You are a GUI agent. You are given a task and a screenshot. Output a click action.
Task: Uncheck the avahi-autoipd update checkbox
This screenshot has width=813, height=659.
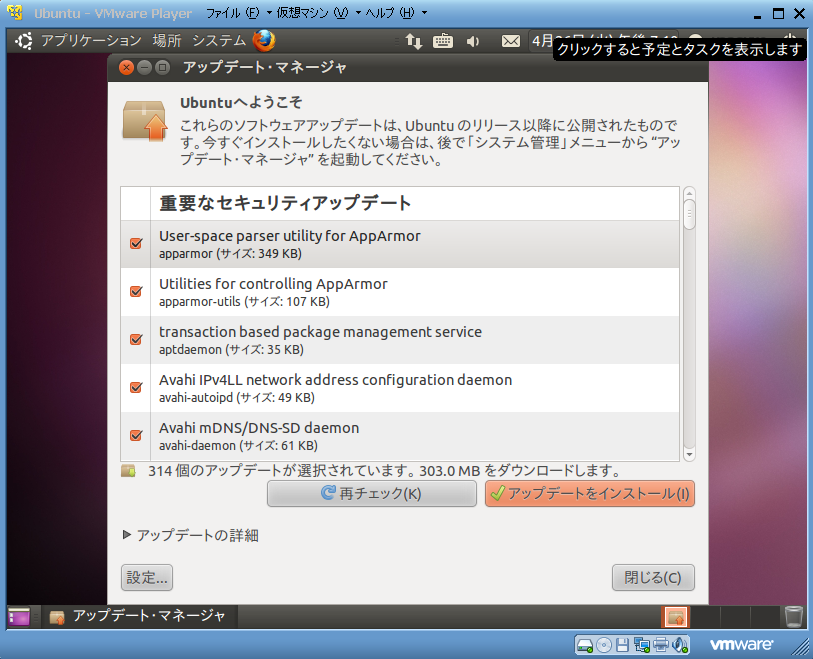point(136,387)
